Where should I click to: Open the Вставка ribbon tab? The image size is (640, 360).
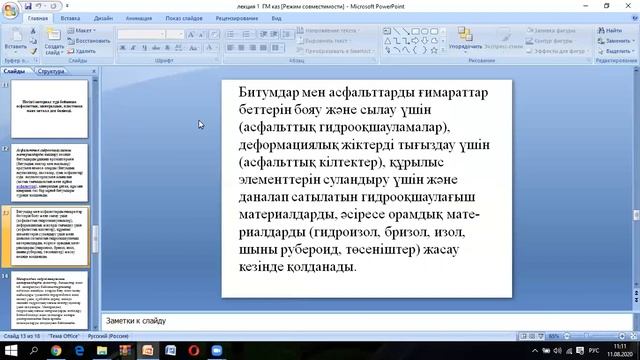70,18
